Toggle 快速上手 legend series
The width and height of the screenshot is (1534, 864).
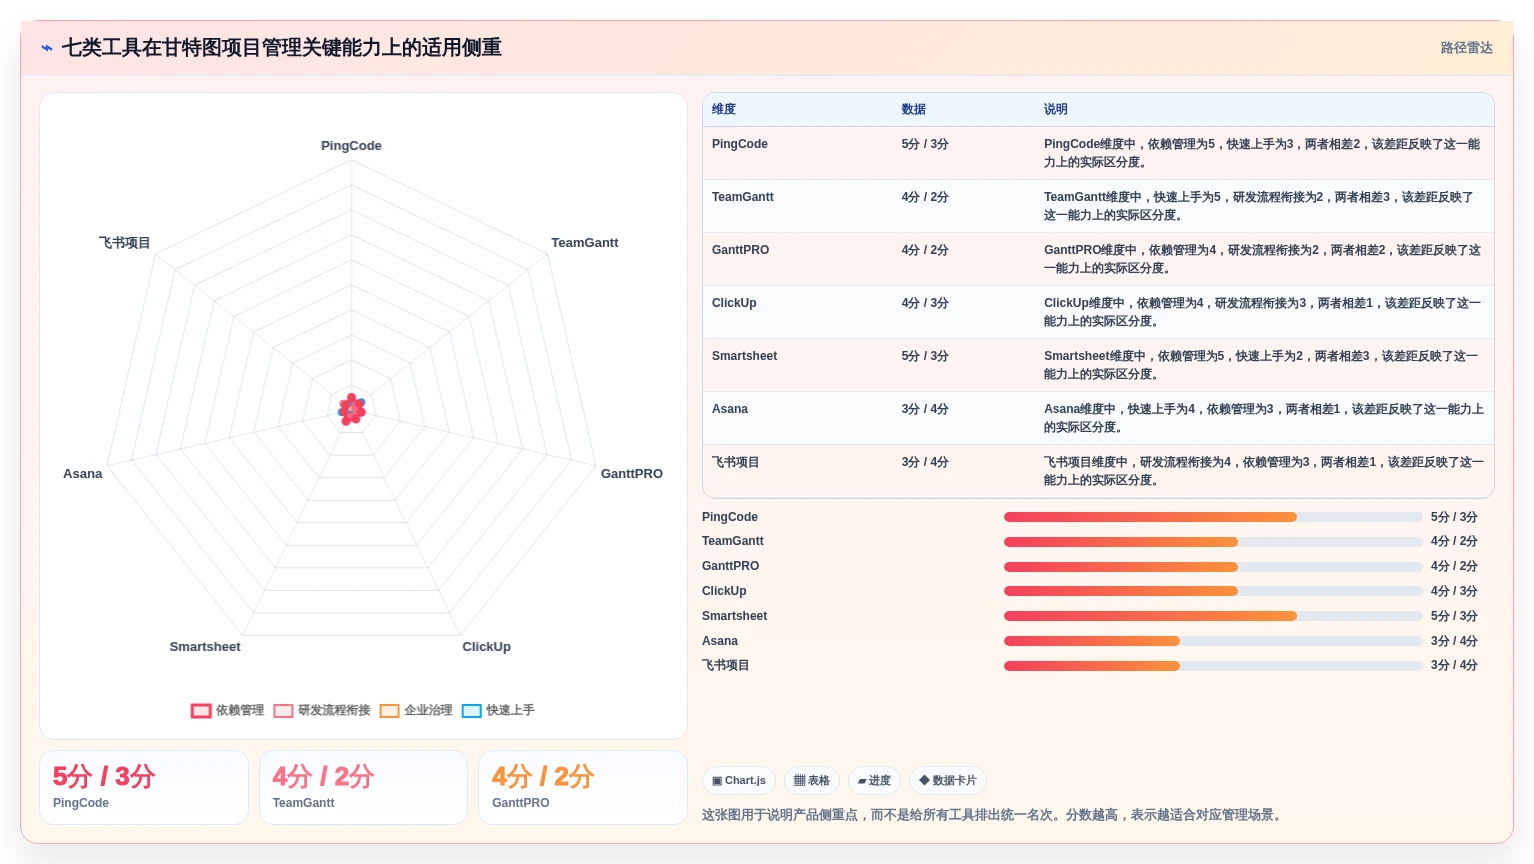pyautogui.click(x=498, y=711)
